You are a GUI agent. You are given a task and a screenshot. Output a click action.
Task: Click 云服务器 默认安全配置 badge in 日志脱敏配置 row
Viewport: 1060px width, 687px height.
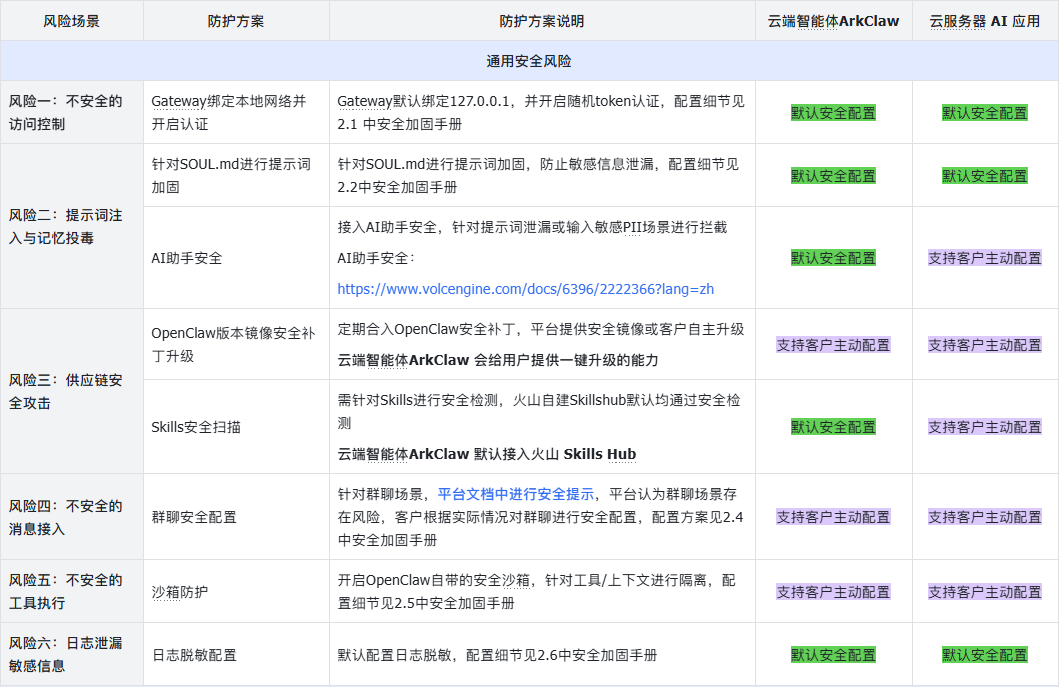pos(985,655)
